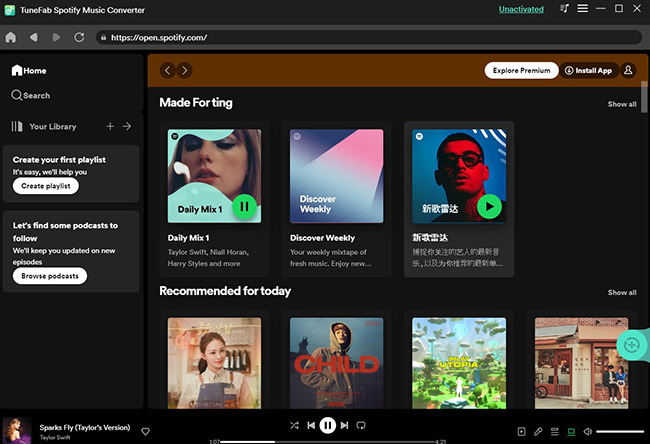Go forward with the browser forward arrow
The height and width of the screenshot is (444, 650).
click(x=56, y=38)
